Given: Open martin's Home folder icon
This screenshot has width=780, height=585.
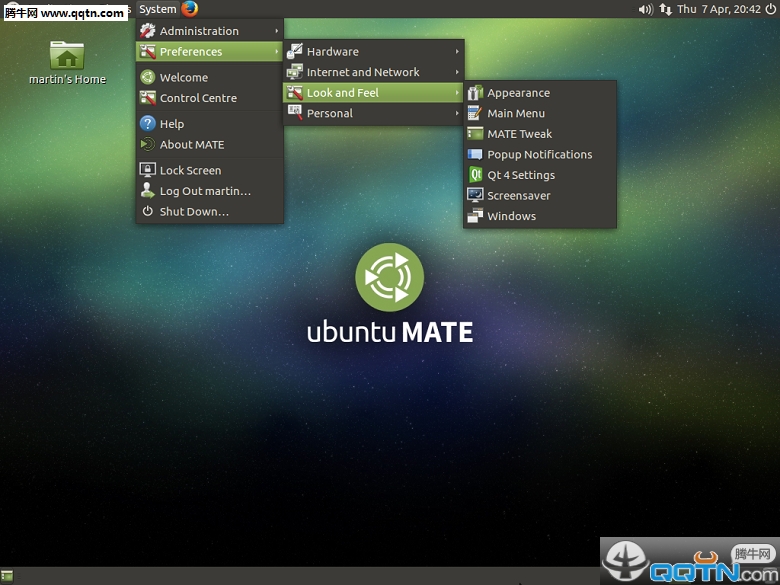Looking at the screenshot, I should click(67, 56).
